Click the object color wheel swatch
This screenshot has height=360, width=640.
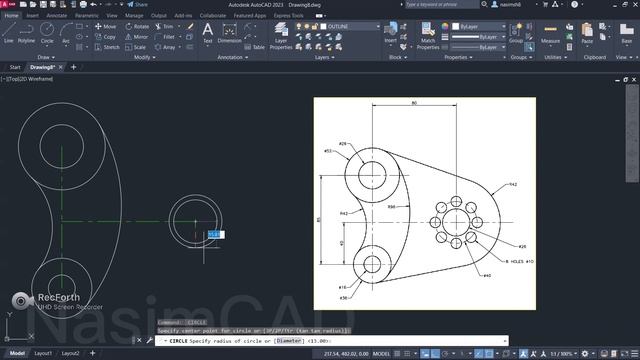tap(445, 26)
